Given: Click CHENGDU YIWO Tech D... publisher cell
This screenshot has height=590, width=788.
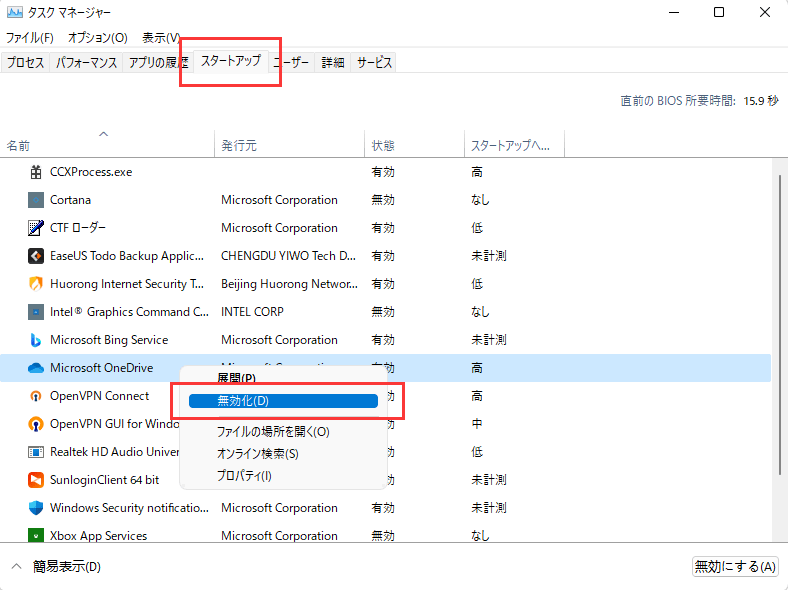Looking at the screenshot, I should click(x=288, y=256).
